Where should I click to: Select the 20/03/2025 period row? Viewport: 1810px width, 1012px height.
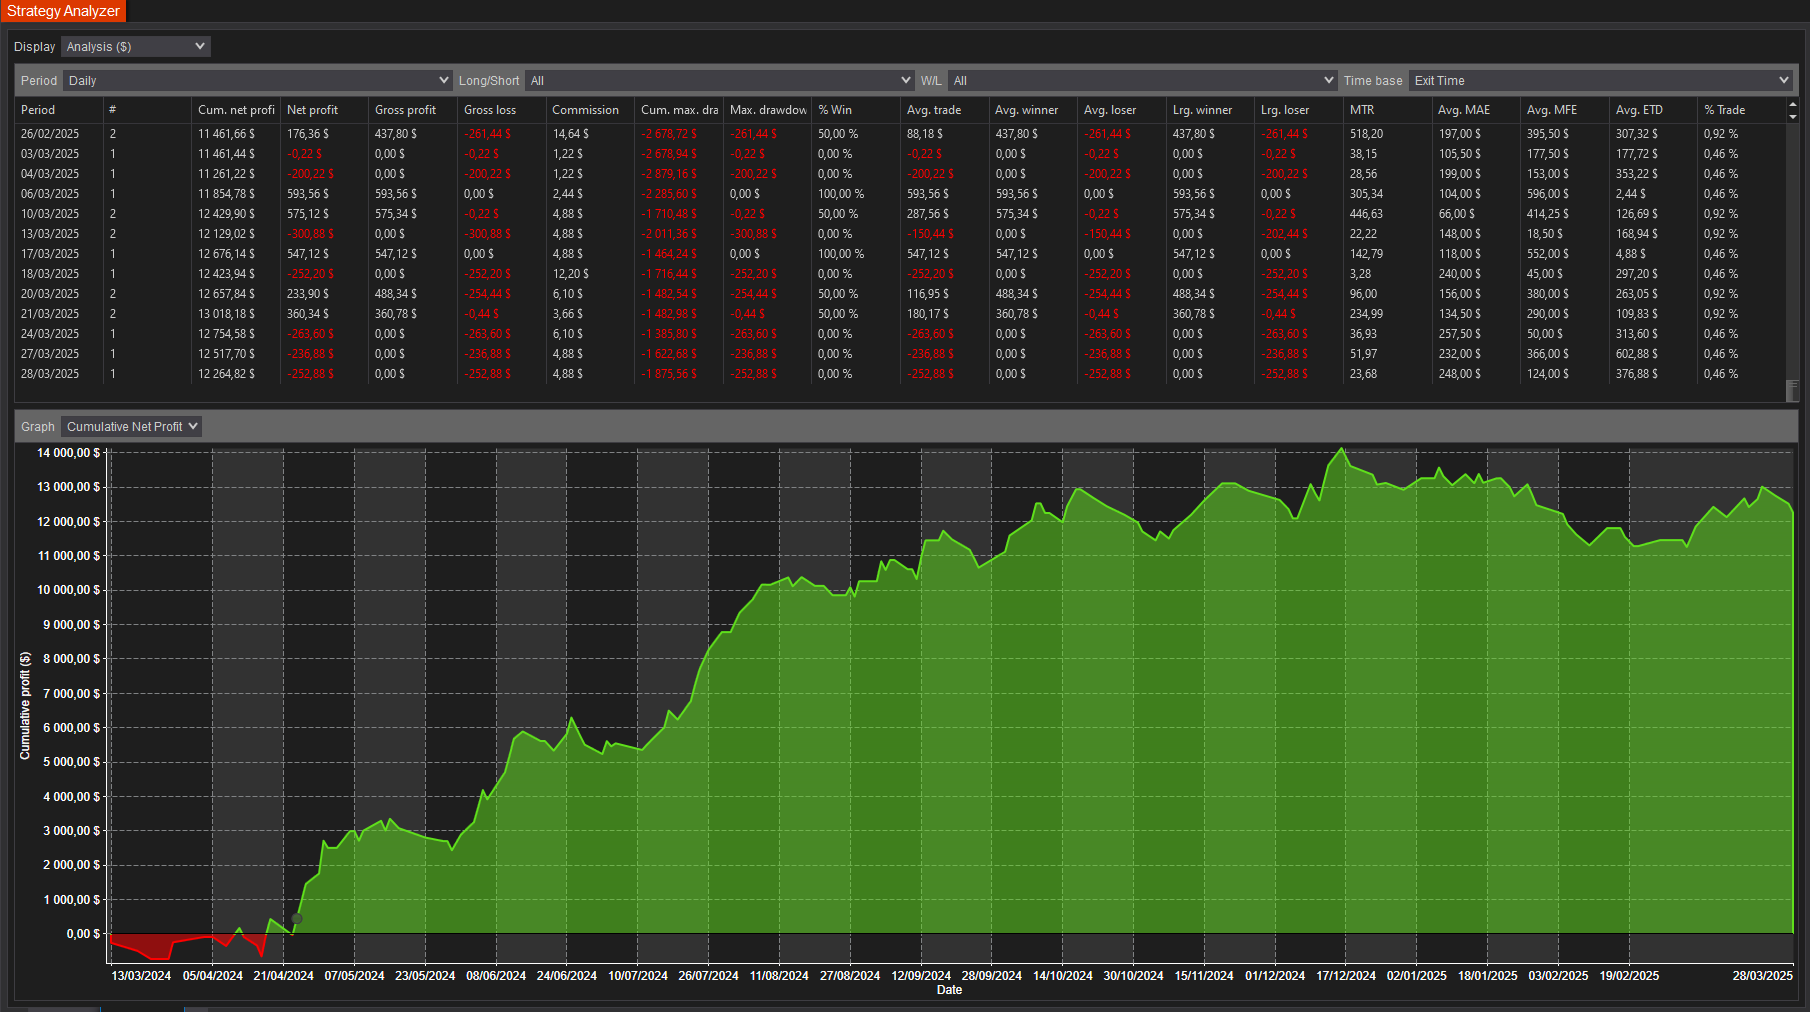pyautogui.click(x=900, y=294)
